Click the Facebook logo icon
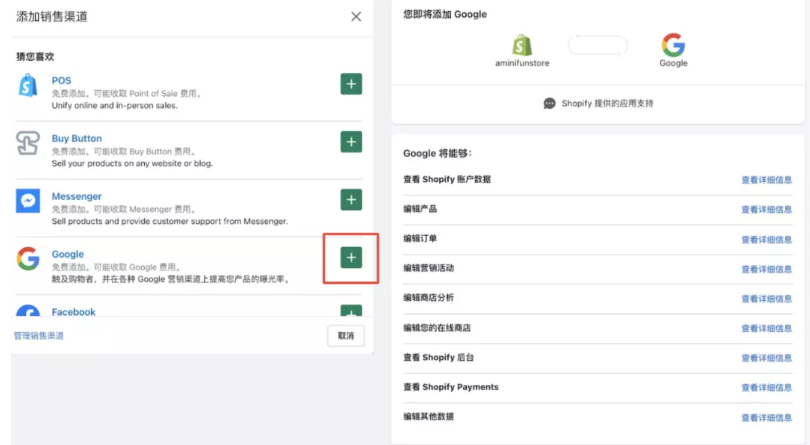The width and height of the screenshot is (810, 445). point(28,311)
